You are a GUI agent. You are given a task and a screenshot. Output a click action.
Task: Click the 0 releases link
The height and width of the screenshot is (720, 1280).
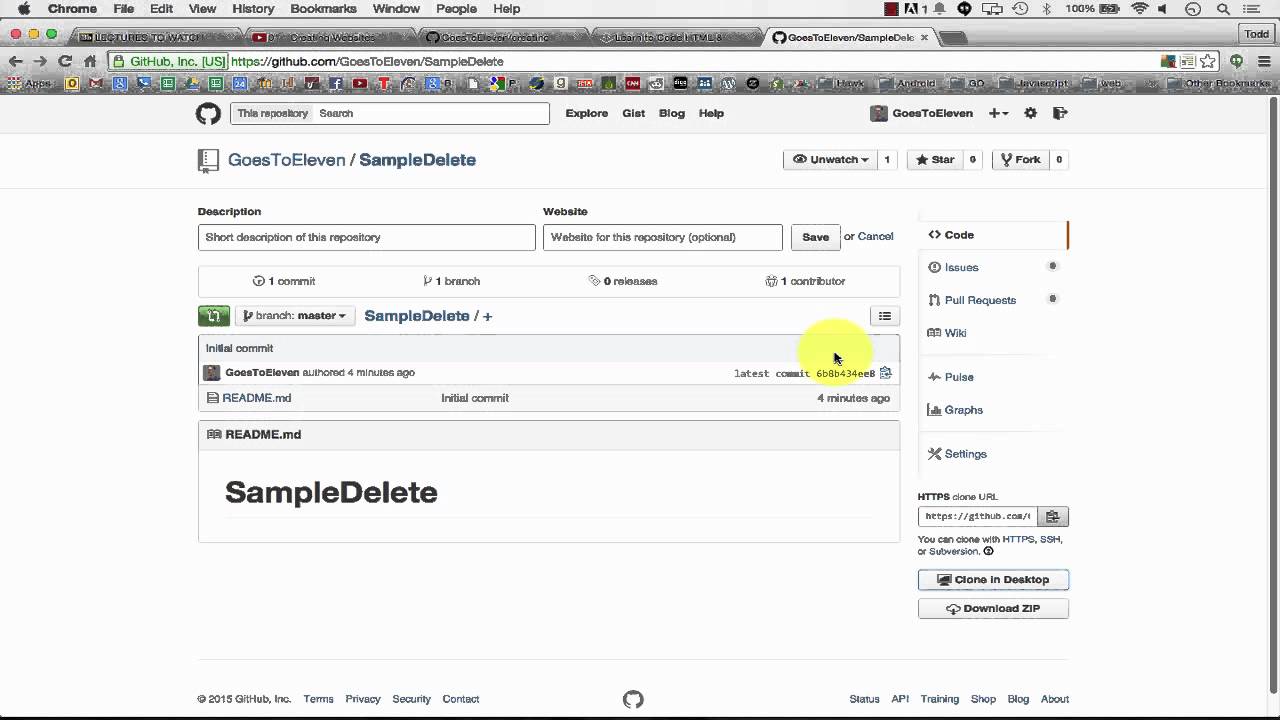(x=623, y=281)
